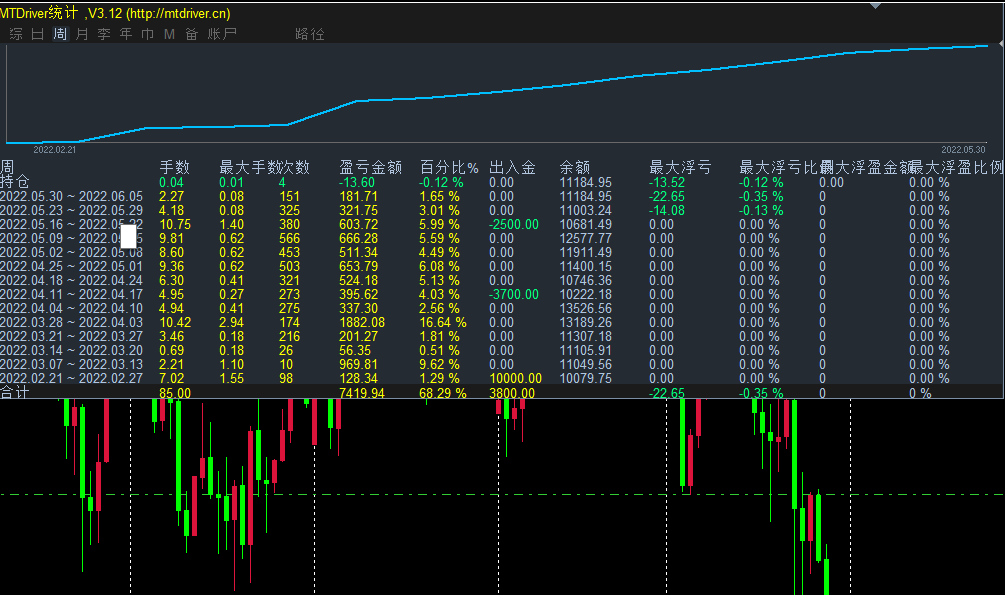Click the 最大浮亏 column header

coord(680,167)
